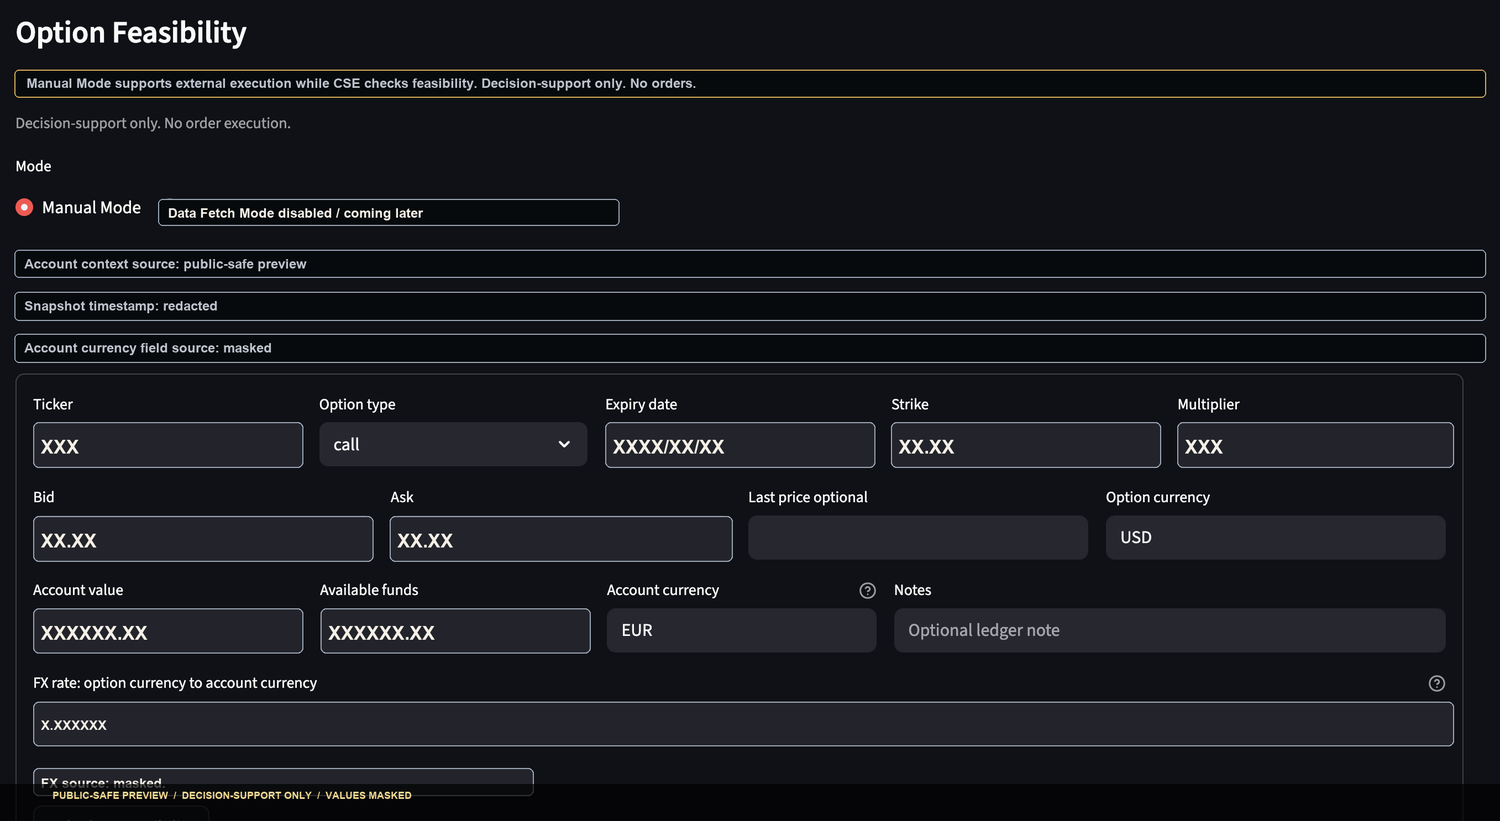Click the Option Feasibility heading
Screen dimensions: 1500x821
pos(131,32)
